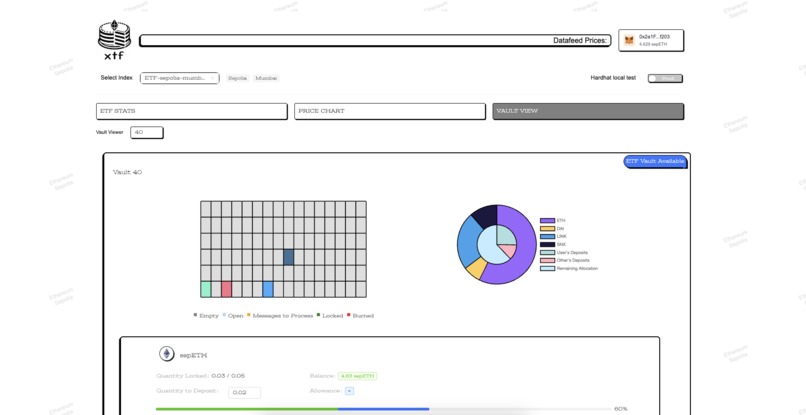Click the xtf cake logo

pos(114,40)
